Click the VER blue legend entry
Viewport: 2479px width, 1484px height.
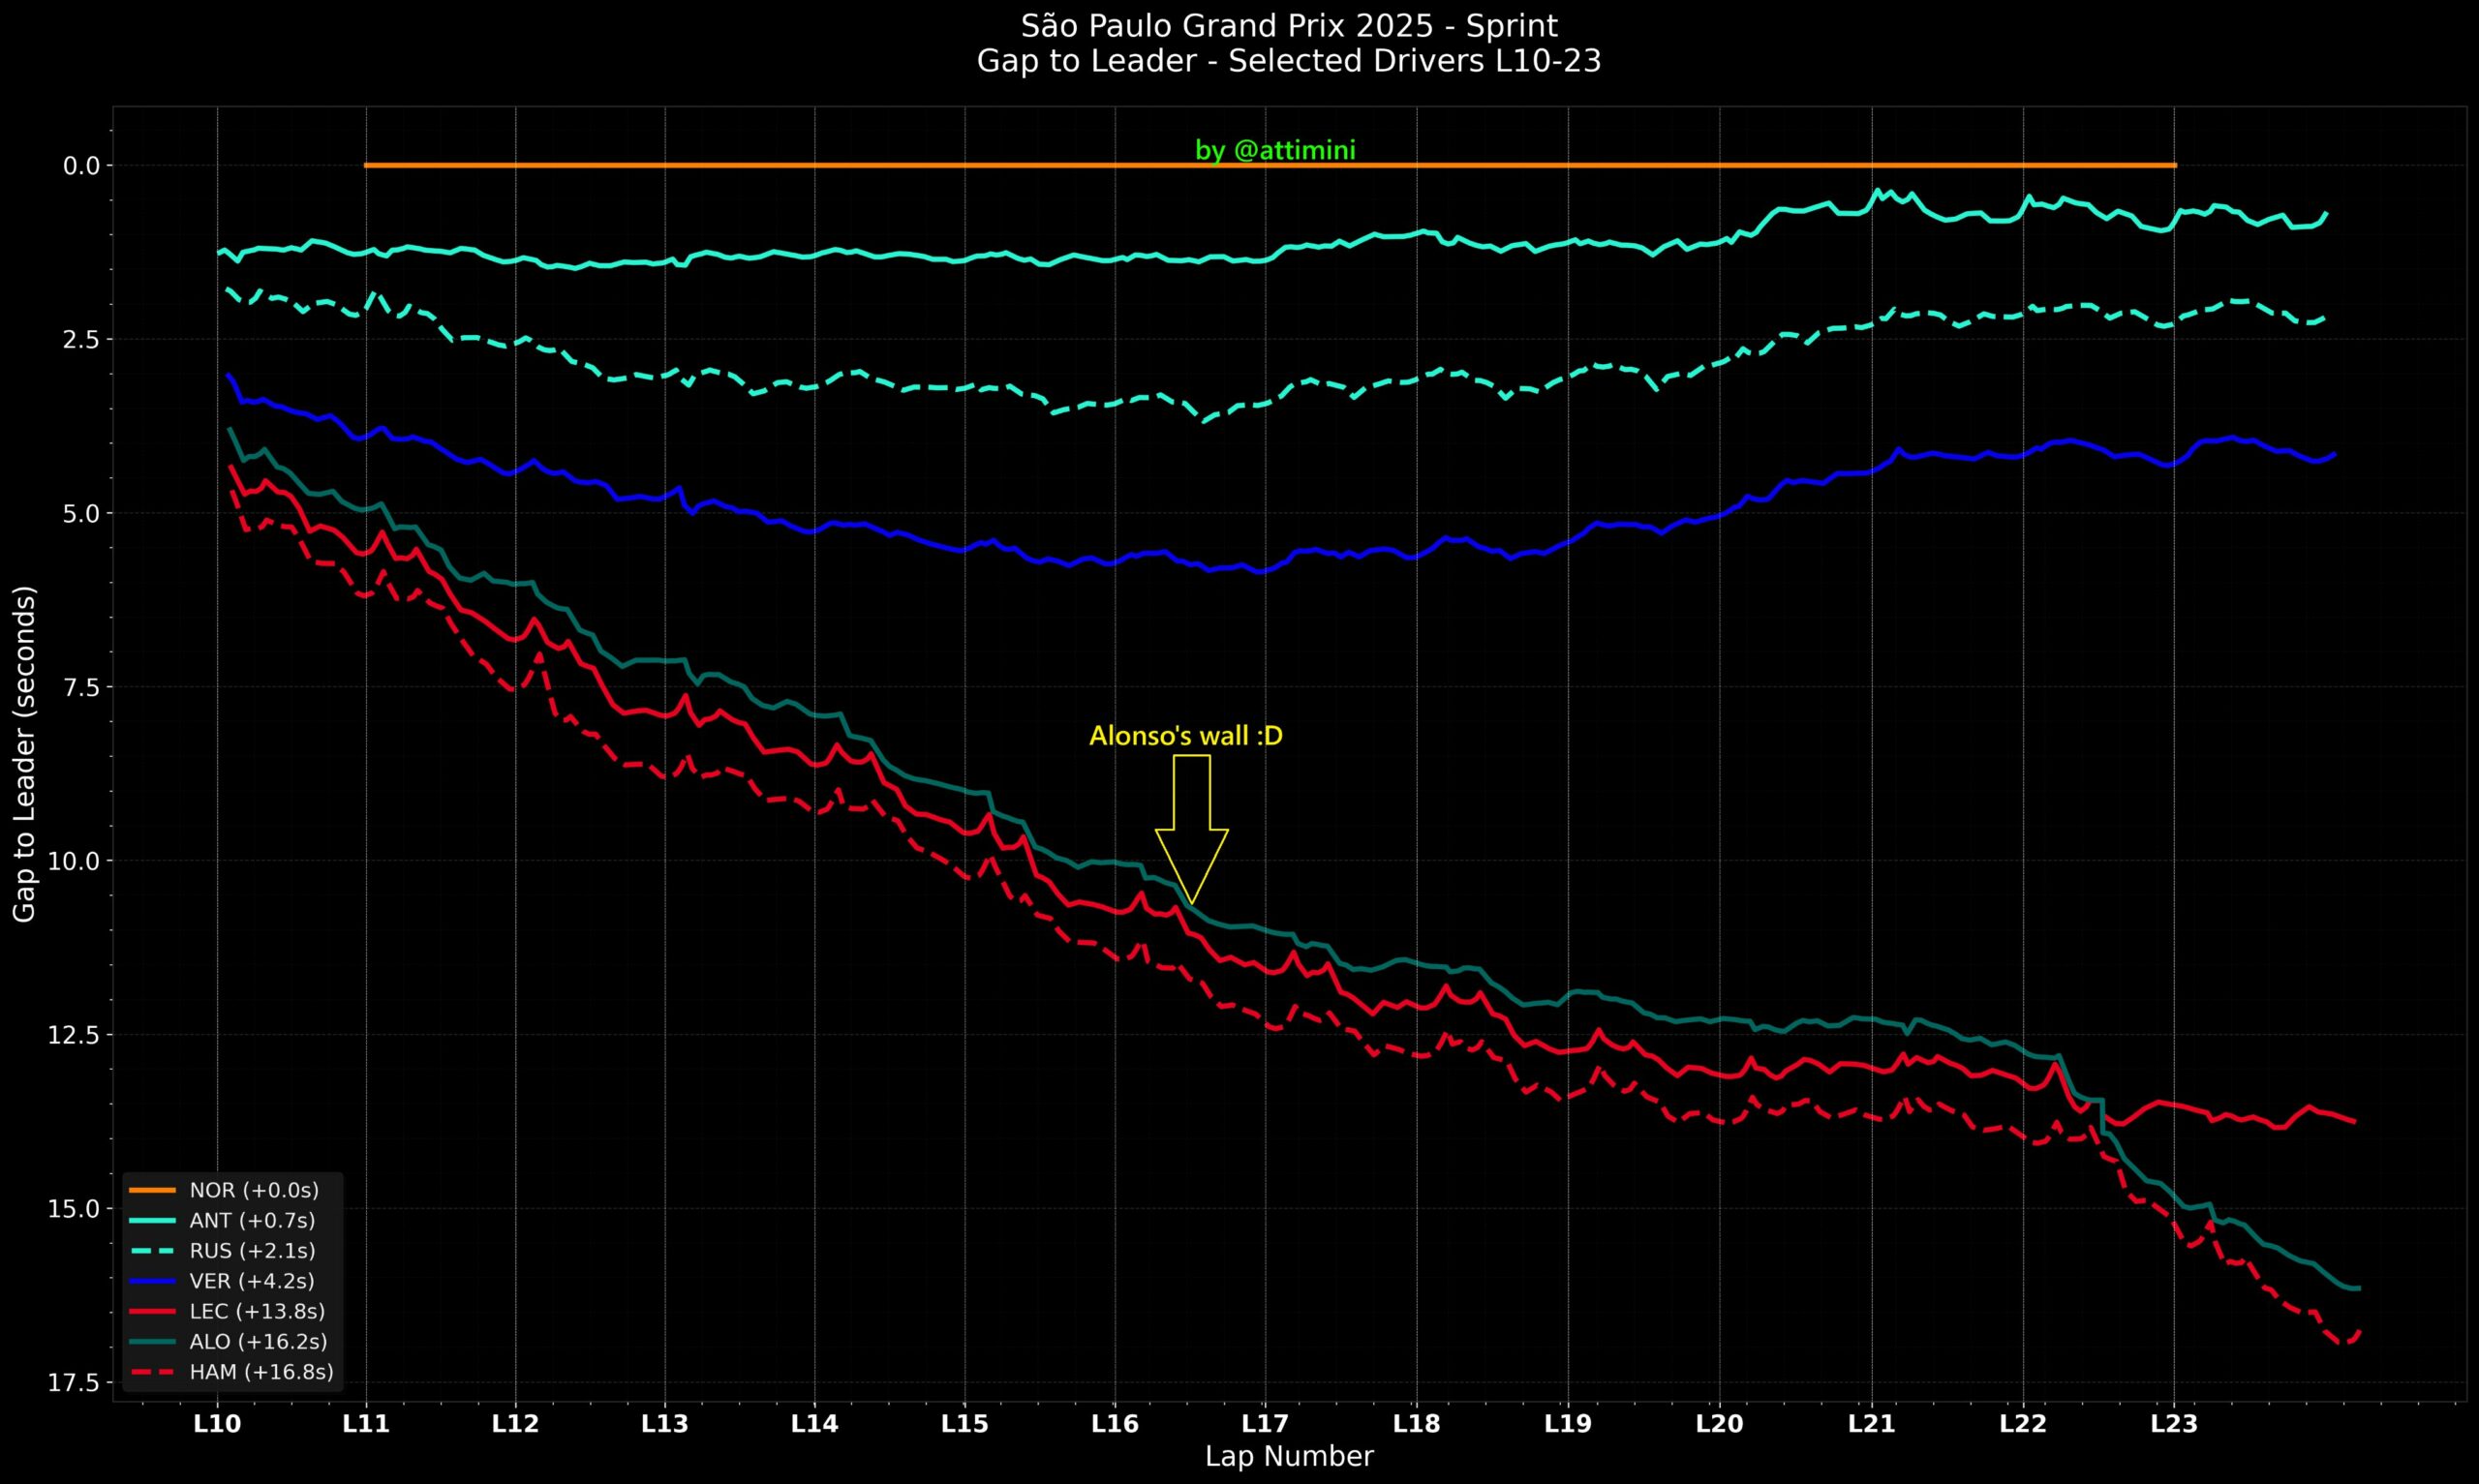pos(251,1281)
